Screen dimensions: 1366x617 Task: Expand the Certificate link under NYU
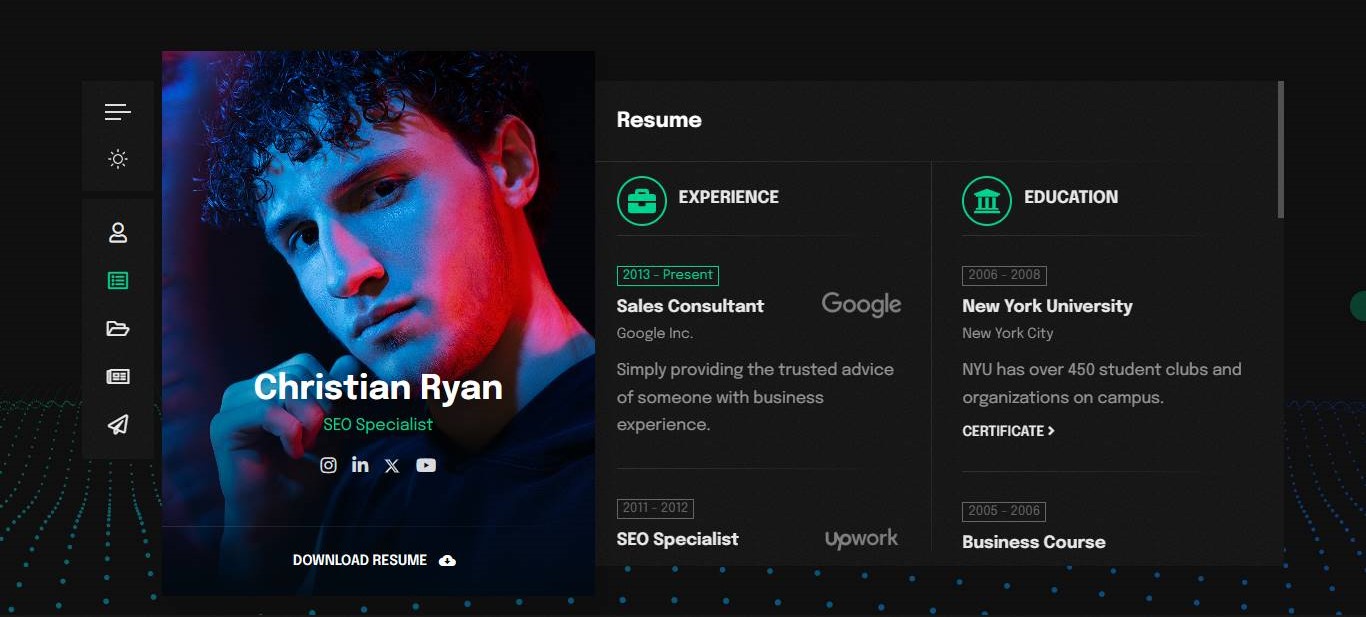point(1008,431)
